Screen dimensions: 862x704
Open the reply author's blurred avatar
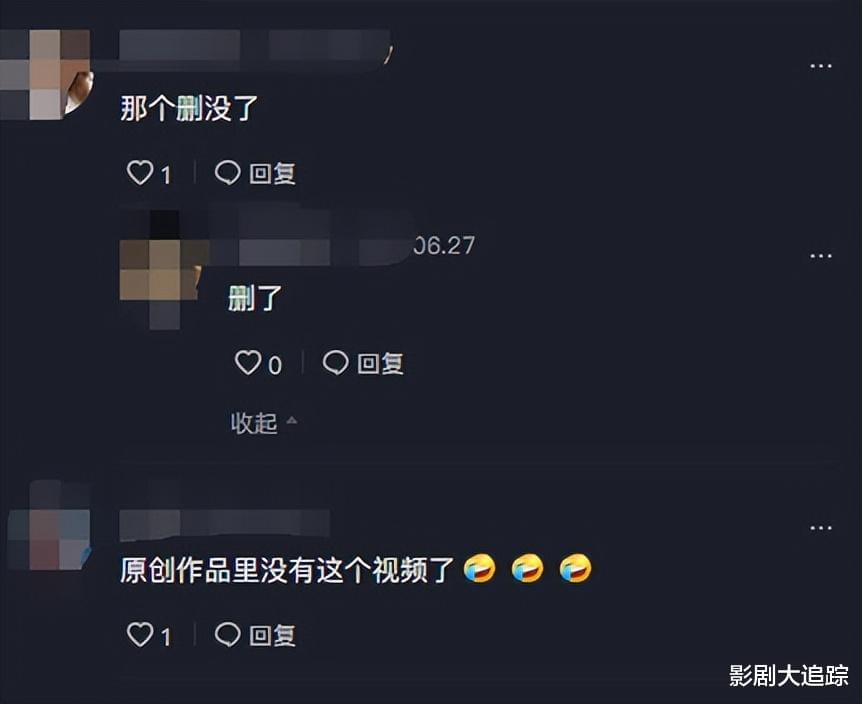pyautogui.click(x=161, y=270)
